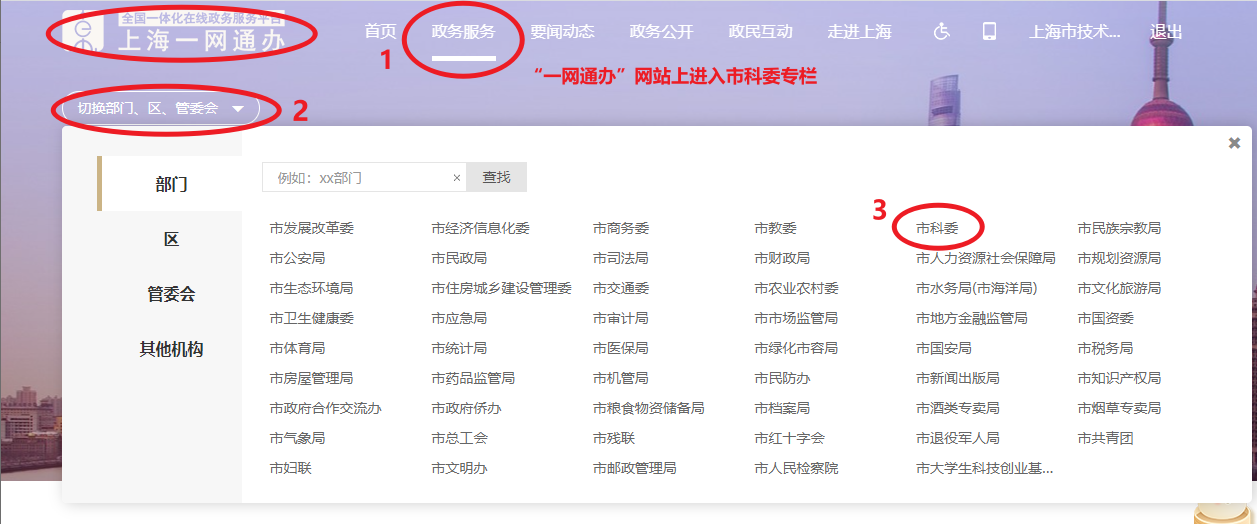Open the 其他机构 category tab
The width and height of the screenshot is (1257, 524).
coord(171,349)
